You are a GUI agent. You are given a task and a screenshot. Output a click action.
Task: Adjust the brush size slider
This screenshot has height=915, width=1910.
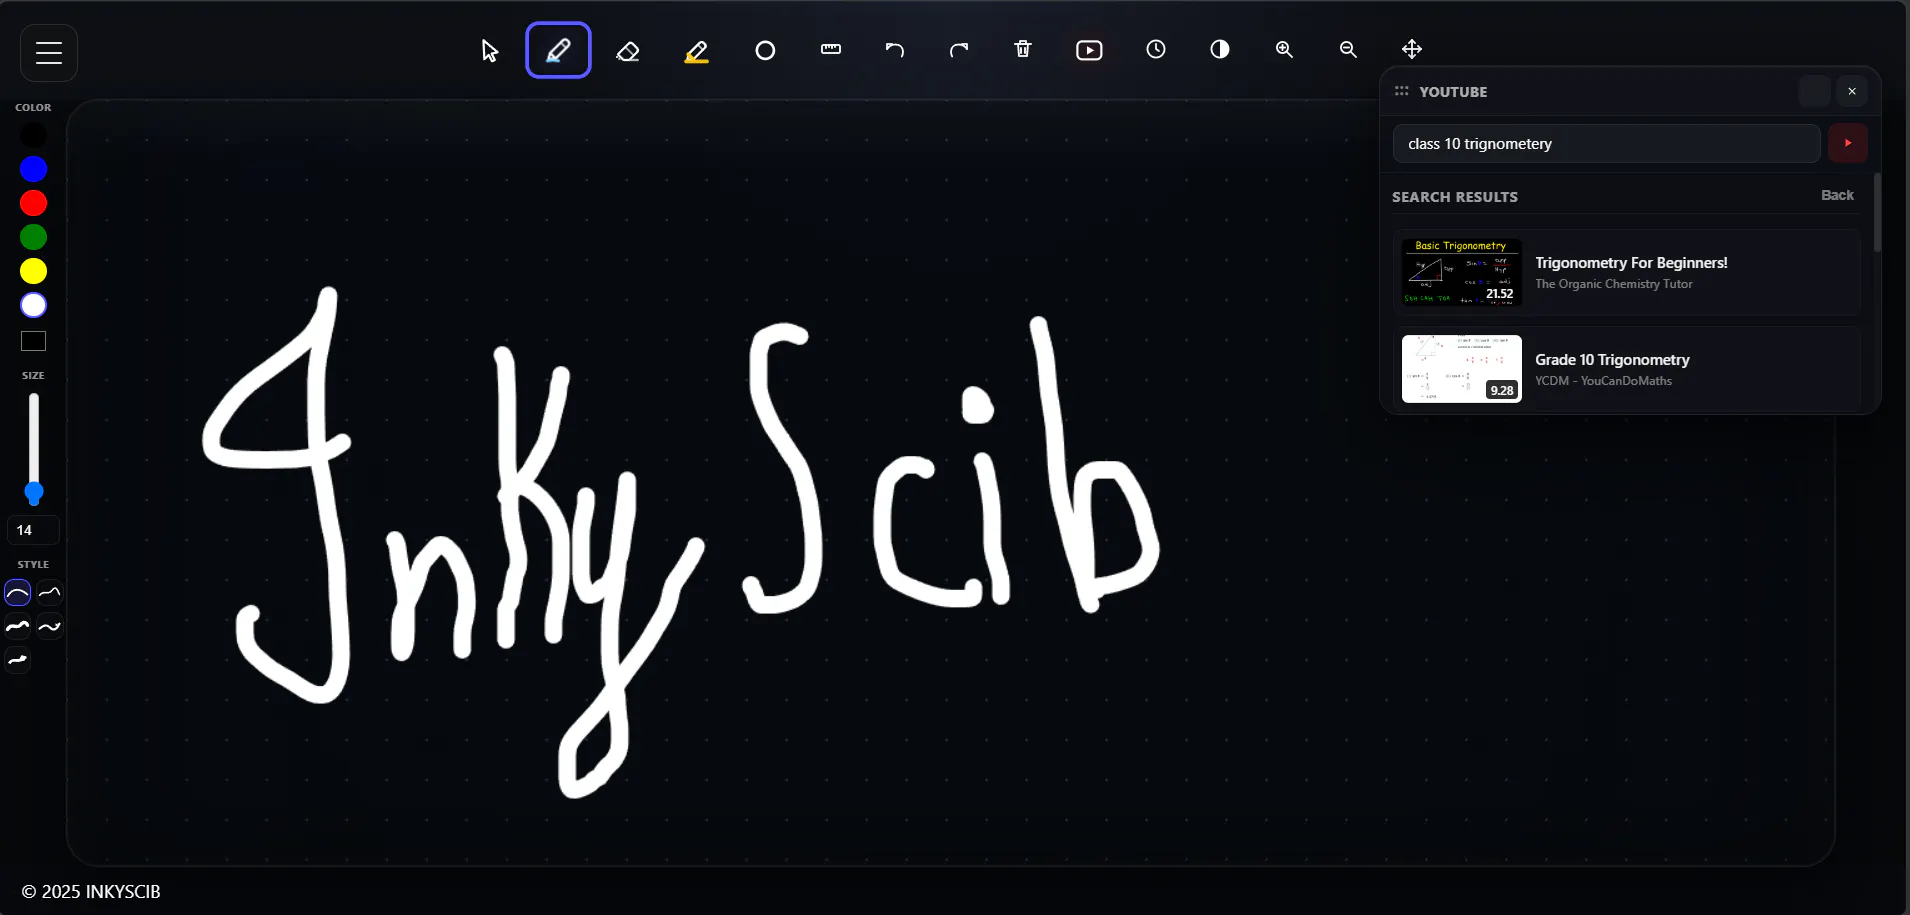[34, 447]
